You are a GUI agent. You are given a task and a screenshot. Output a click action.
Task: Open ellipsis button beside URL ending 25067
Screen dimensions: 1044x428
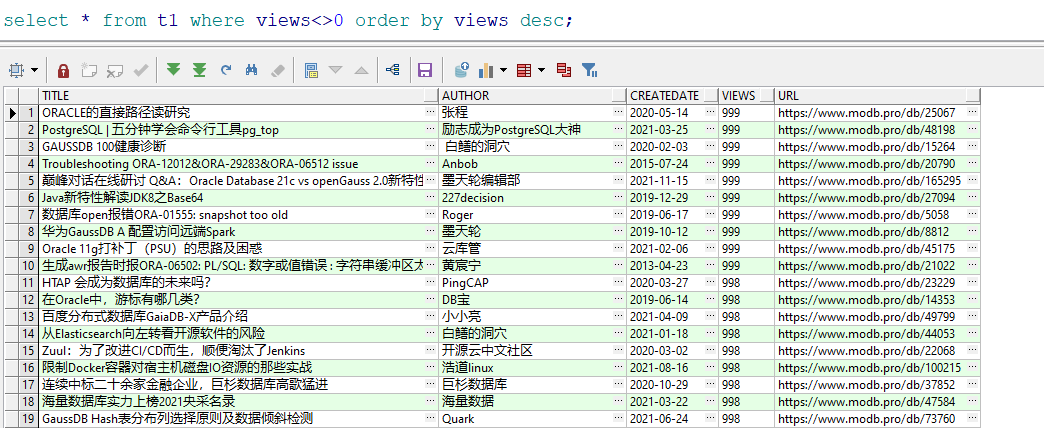(973, 112)
